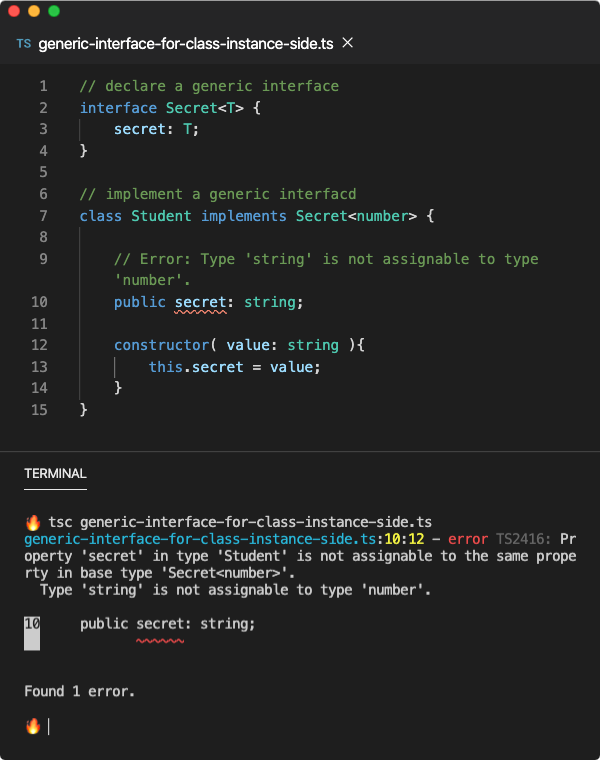Viewport: 600px width, 760px height.
Task: Select the generic-interface-for-class-instance-side.ts editor tab
Action: coord(186,44)
